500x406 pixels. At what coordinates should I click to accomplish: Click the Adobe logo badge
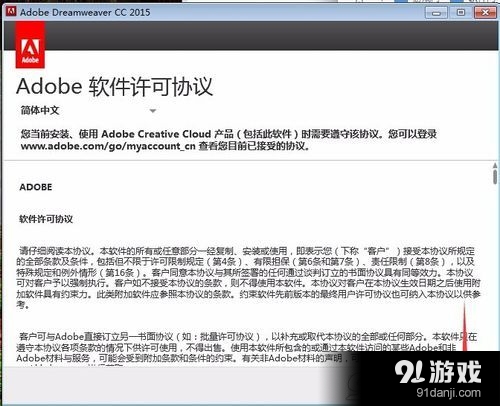30,45
